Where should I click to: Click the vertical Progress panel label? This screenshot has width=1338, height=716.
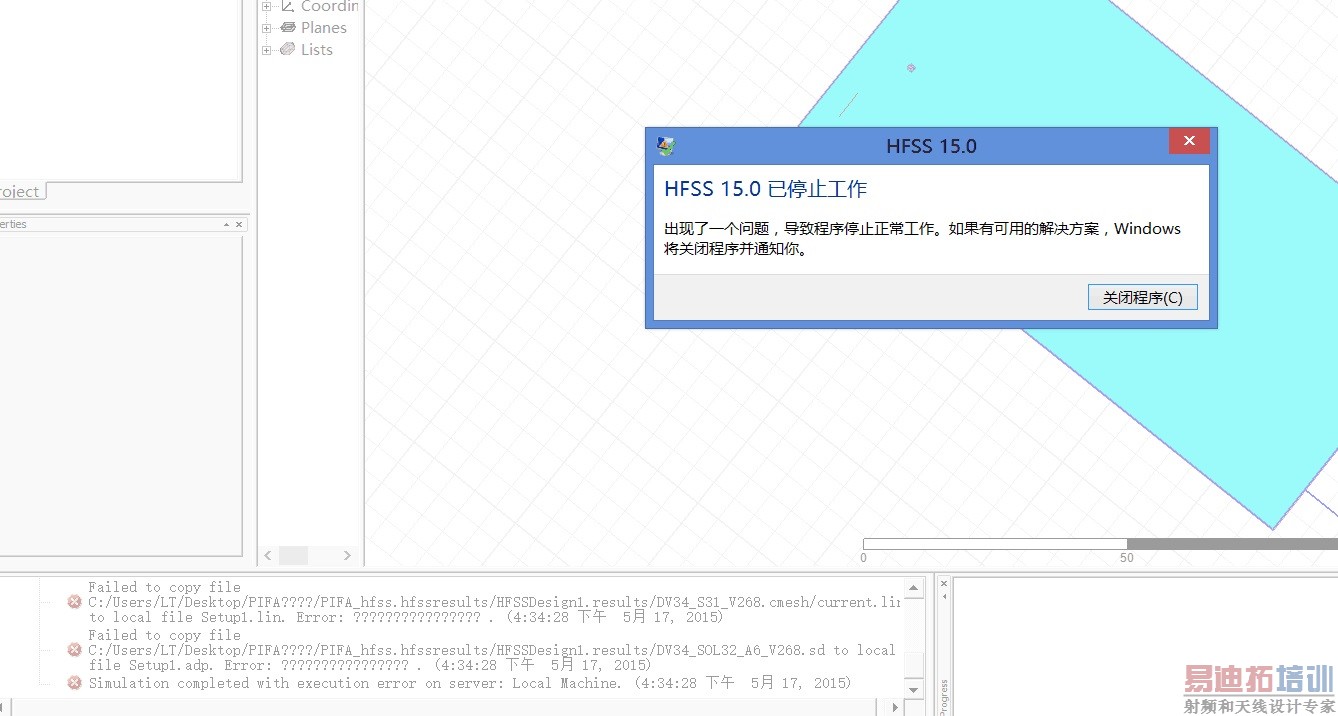click(943, 696)
